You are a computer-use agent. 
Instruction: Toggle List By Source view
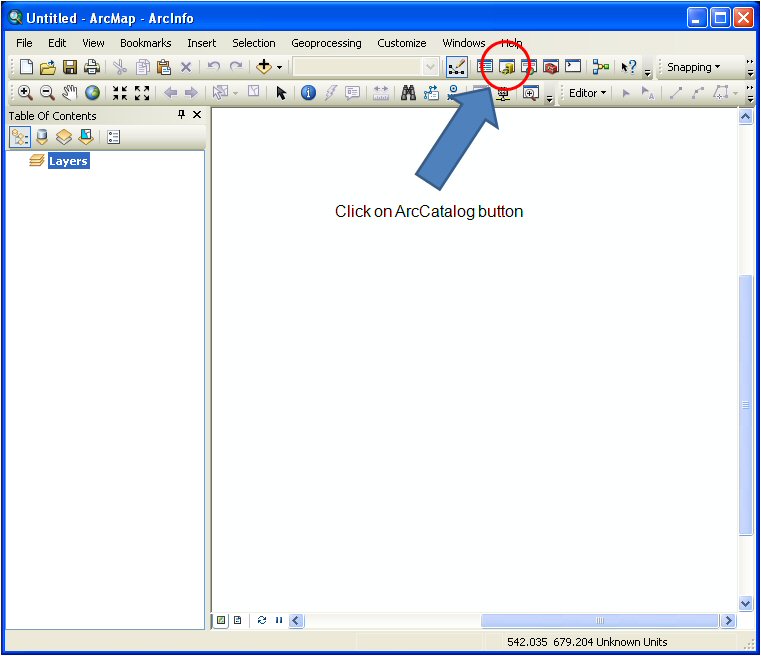coord(42,137)
